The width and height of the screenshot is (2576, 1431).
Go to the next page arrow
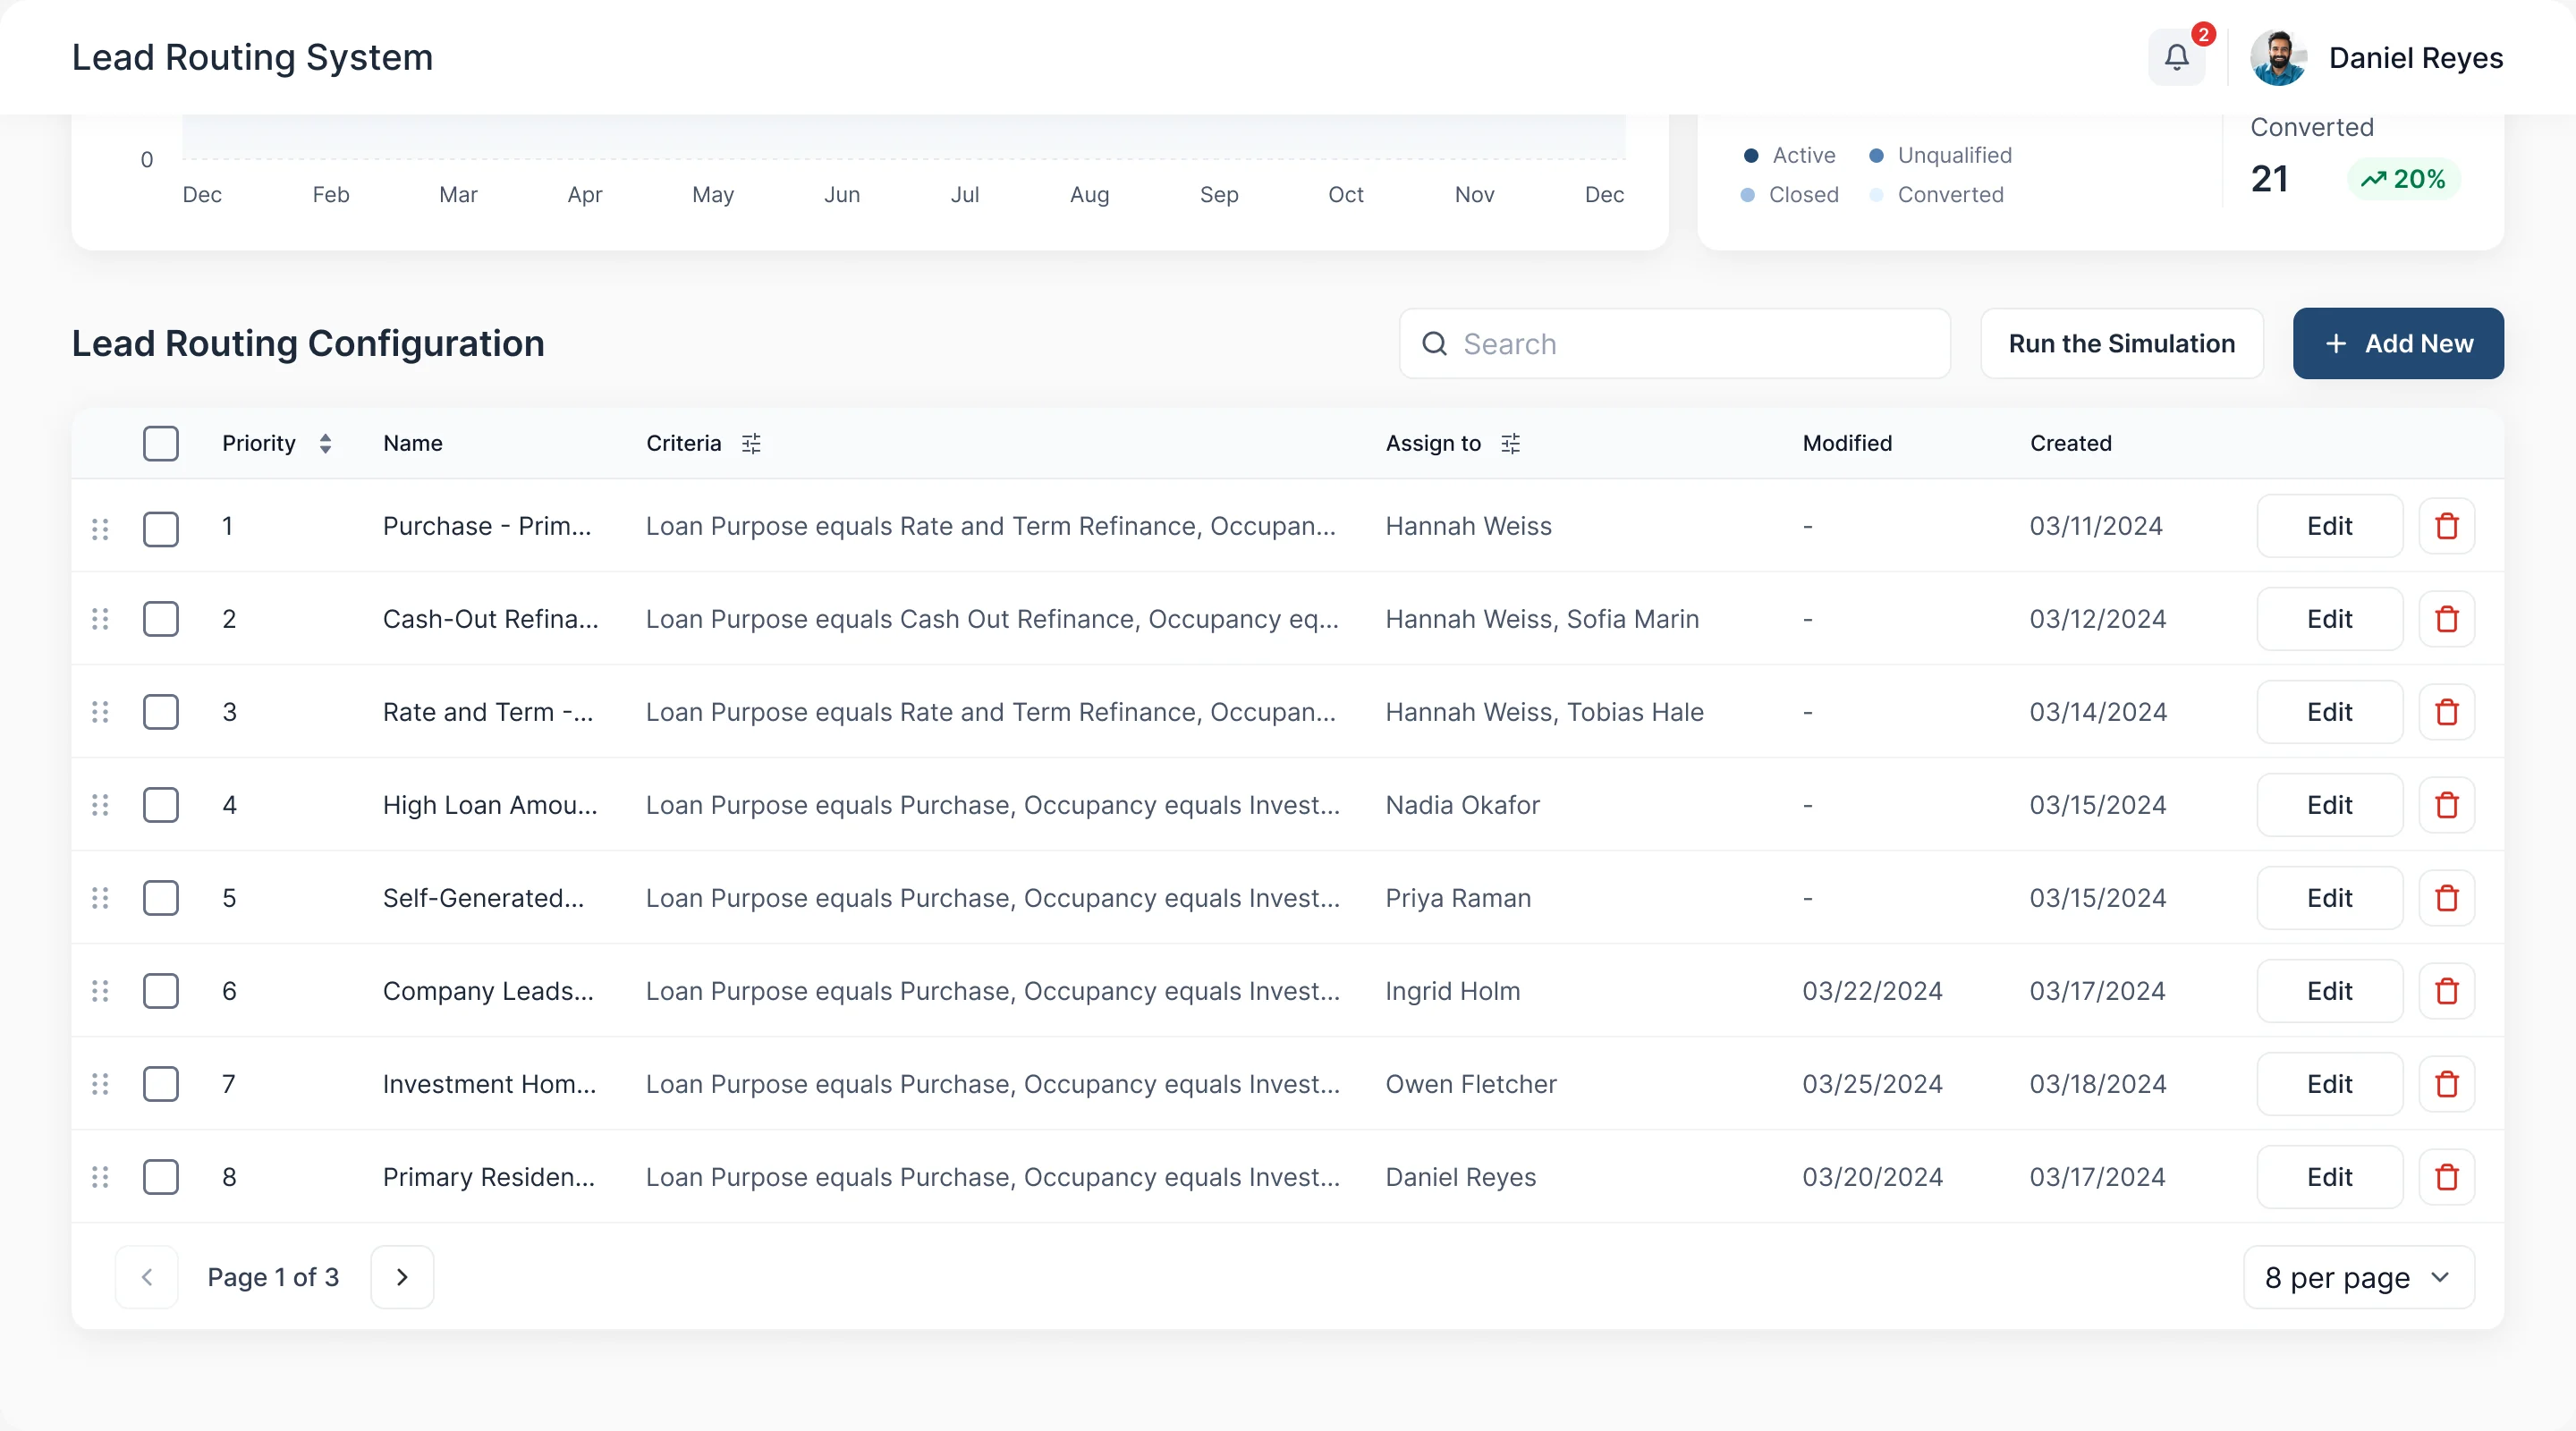click(x=402, y=1277)
